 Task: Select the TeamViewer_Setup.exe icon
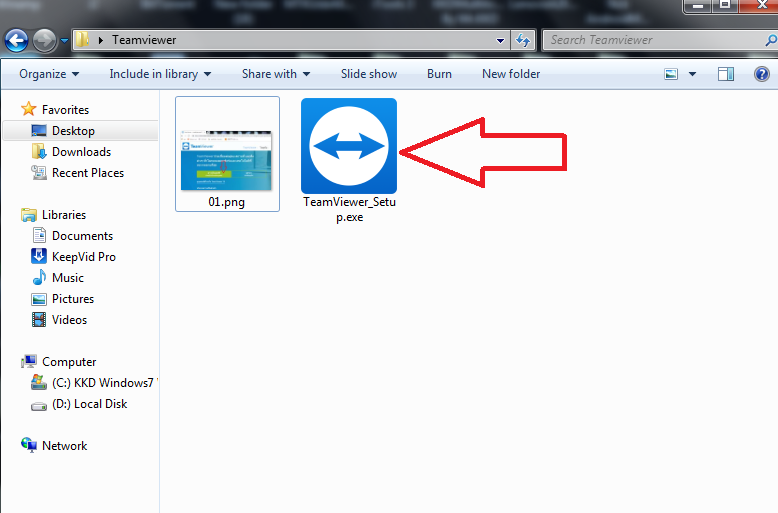pyautogui.click(x=349, y=146)
